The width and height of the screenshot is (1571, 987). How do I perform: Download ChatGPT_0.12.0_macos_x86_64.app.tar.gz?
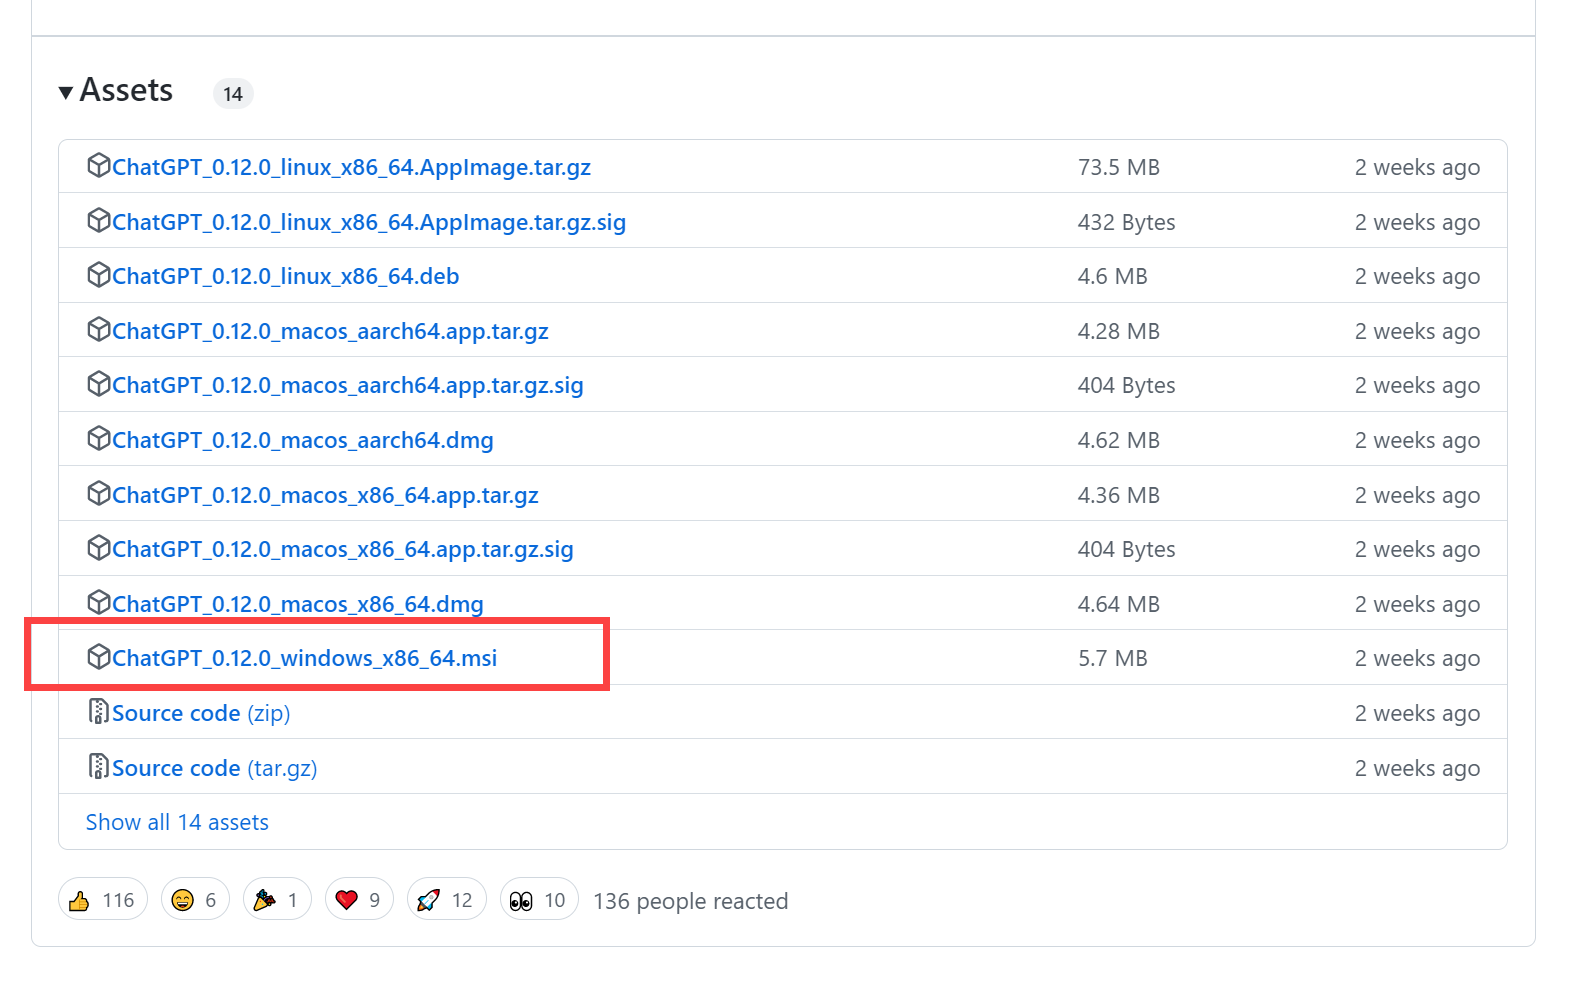325,495
